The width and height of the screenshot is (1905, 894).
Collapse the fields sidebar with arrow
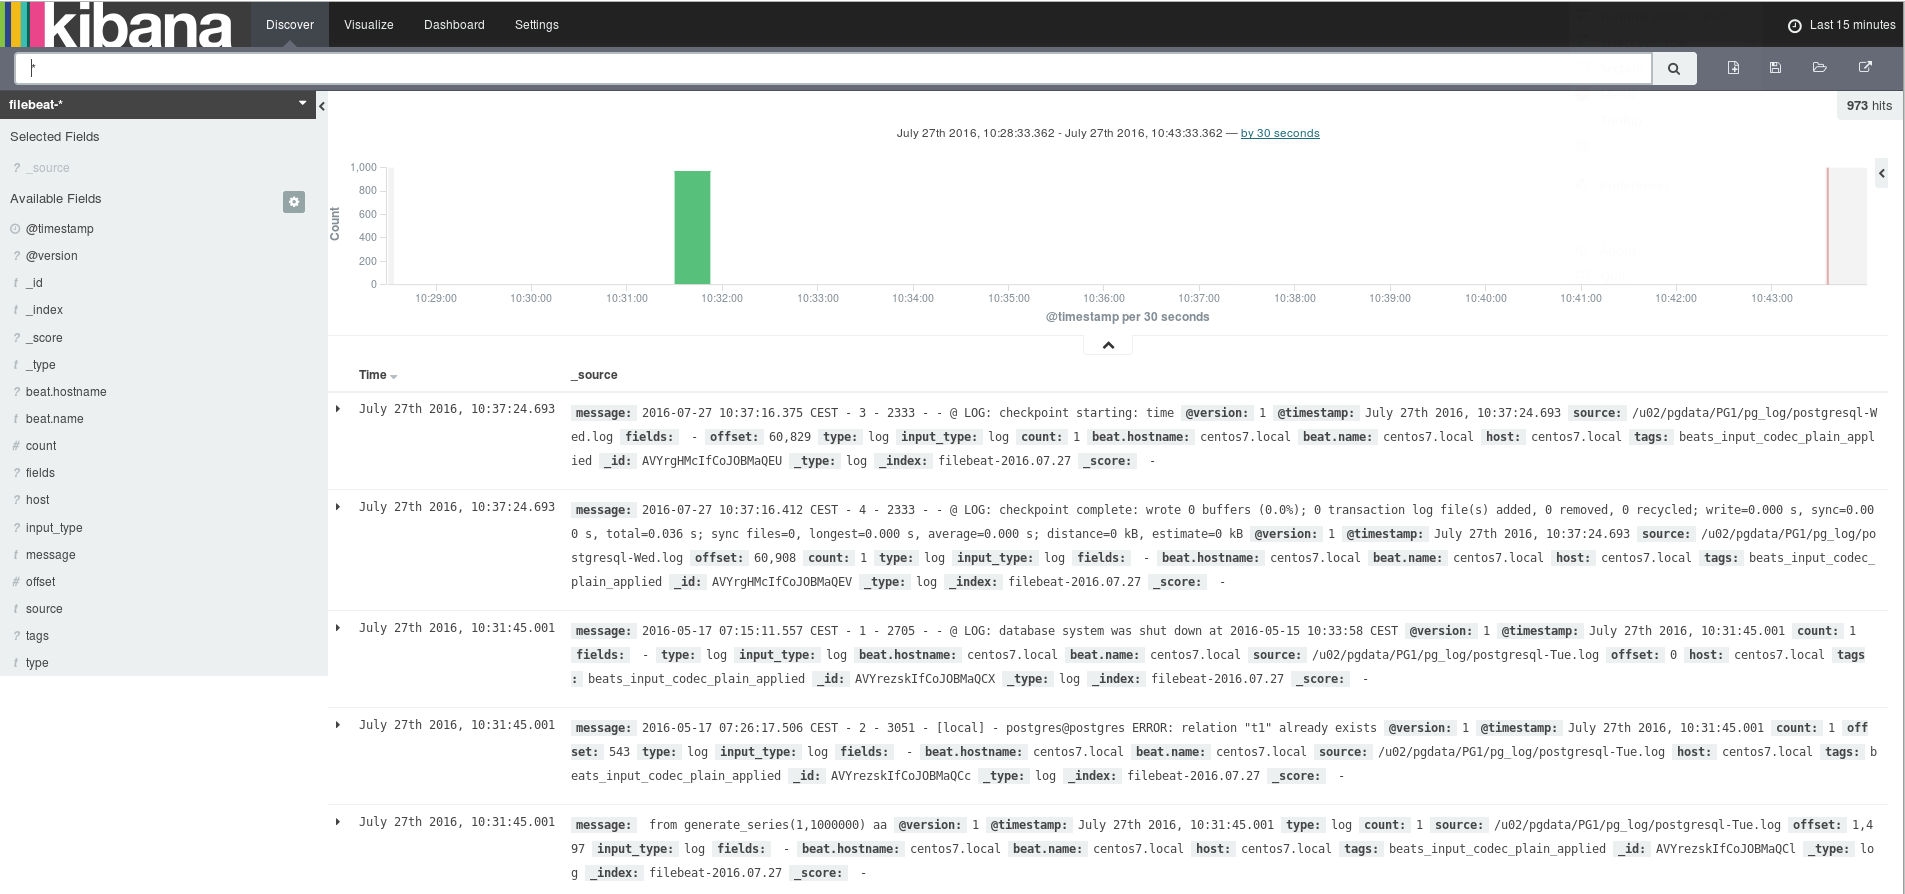(x=322, y=106)
